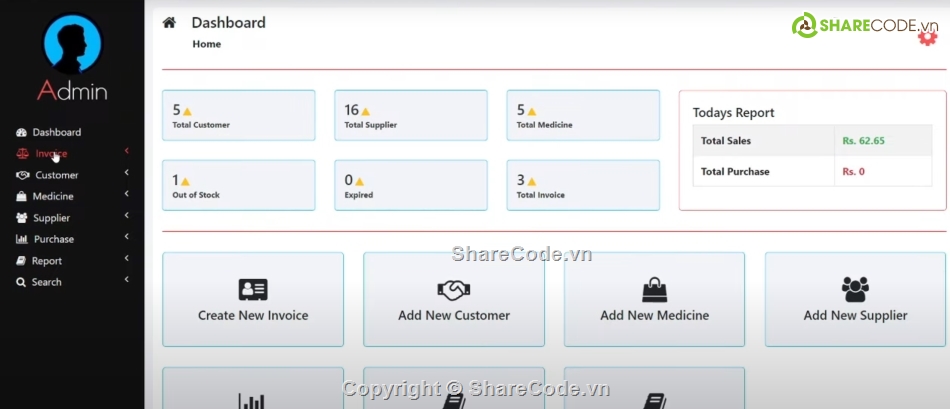Click the warning triangle next to Total Customer count
Screen dimensions: 950x409
[187, 111]
